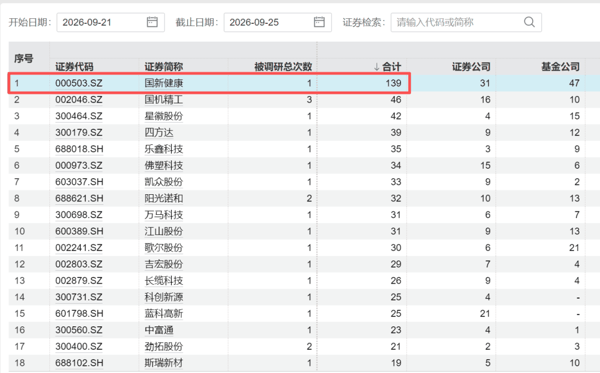Screen dimensions: 600x373
Task: Open stock code 600389.SH
Action: tap(79, 231)
